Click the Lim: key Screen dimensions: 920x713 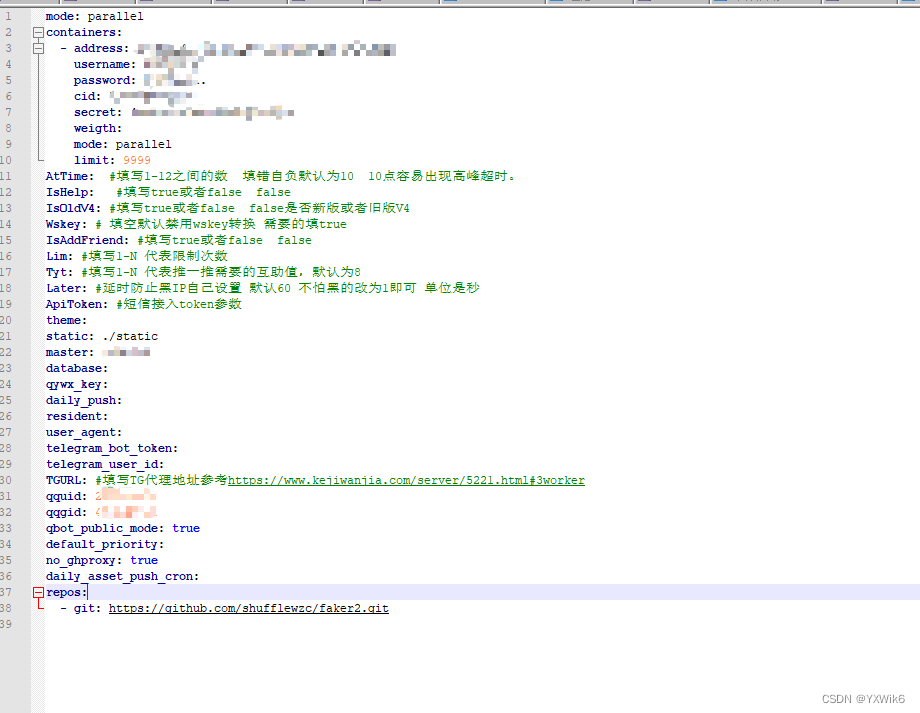(59, 256)
